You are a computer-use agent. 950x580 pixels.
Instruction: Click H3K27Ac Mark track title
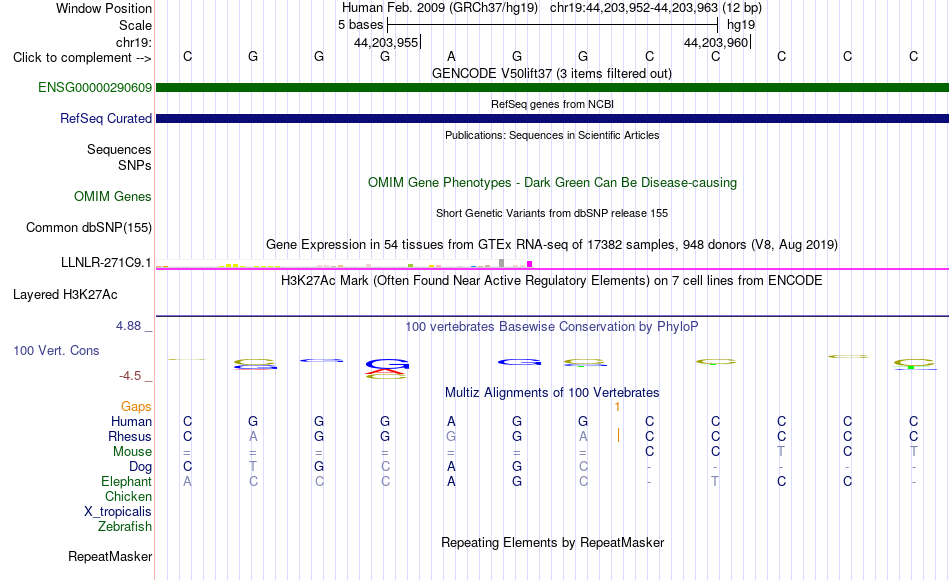tap(551, 281)
